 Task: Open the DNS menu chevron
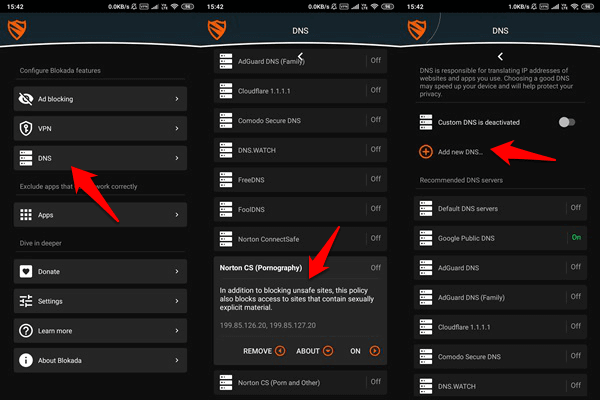(177, 158)
